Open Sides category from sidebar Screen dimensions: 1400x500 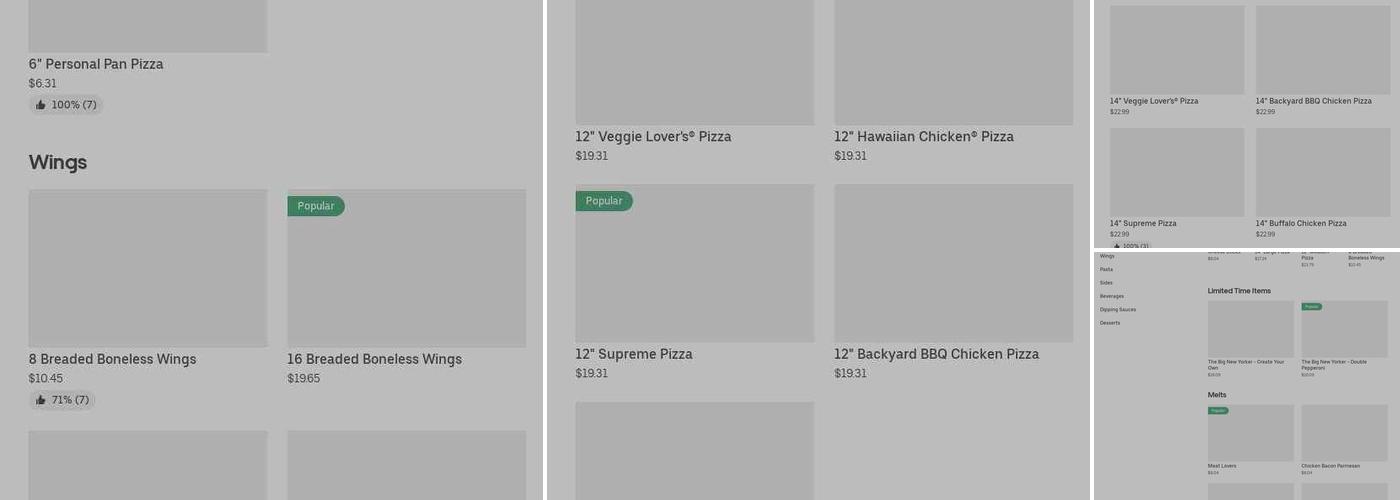1106,283
